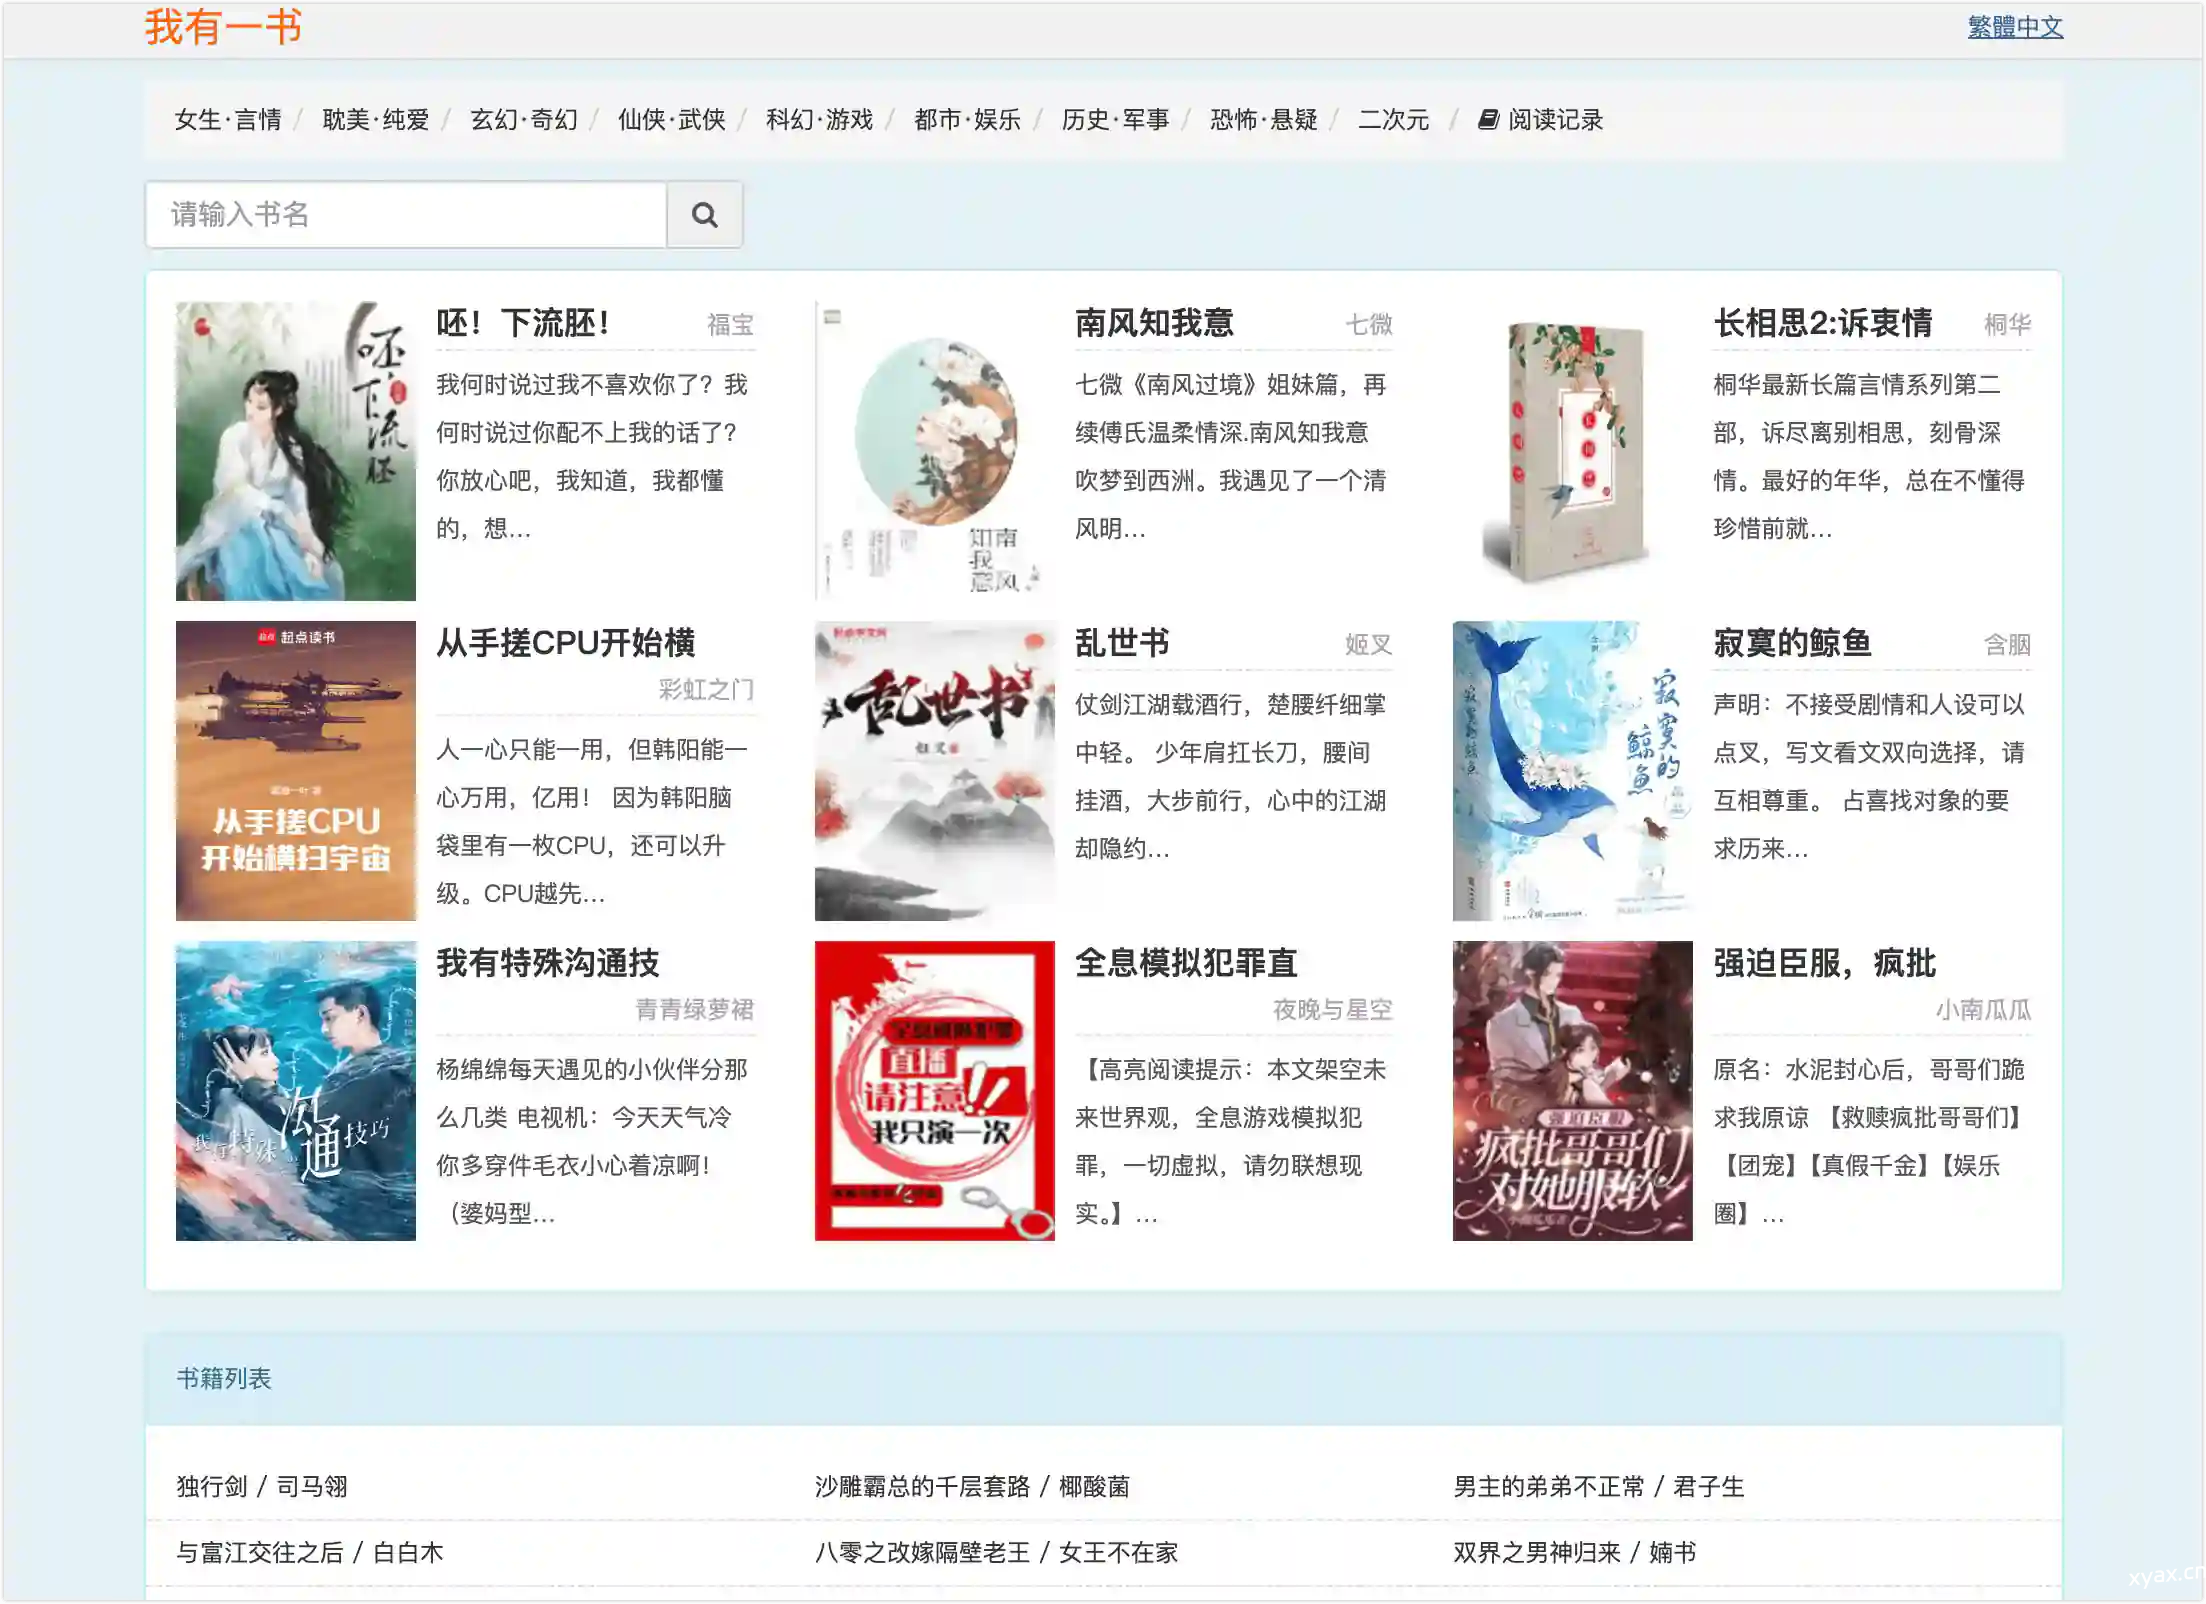Click the magnifier search button

pyautogui.click(x=704, y=214)
